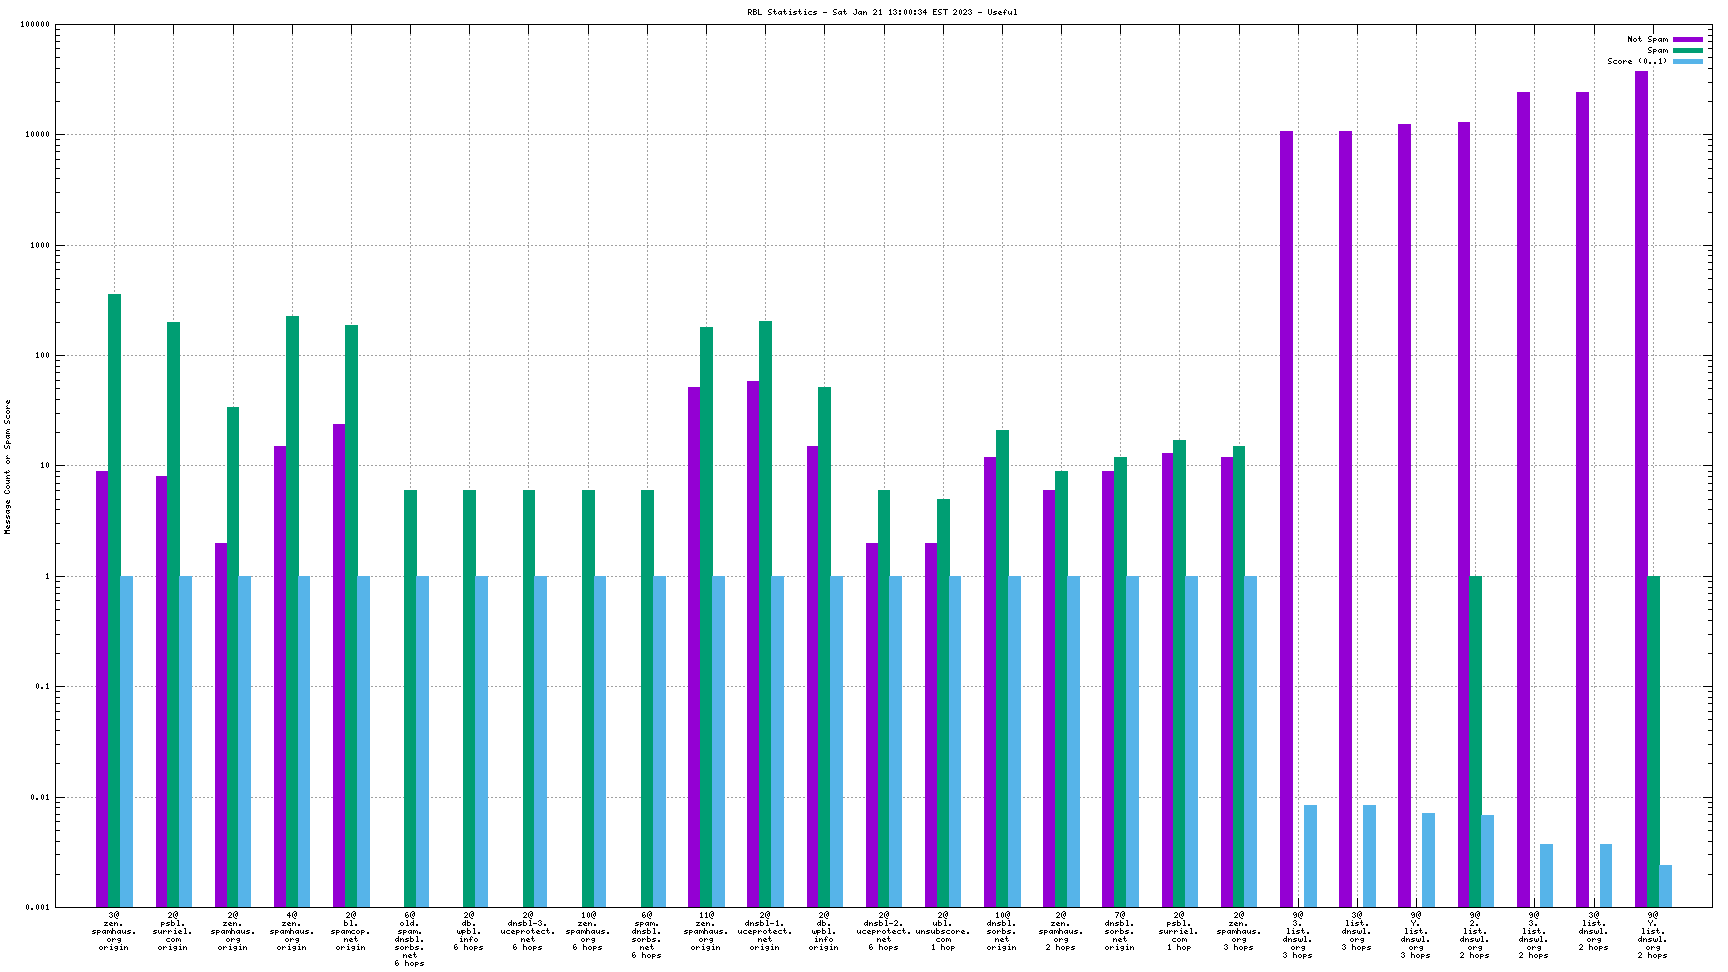Click the psbl.surriel.com 1 hop axis label
This screenshot has height=972, width=1728.
coord(1179,931)
